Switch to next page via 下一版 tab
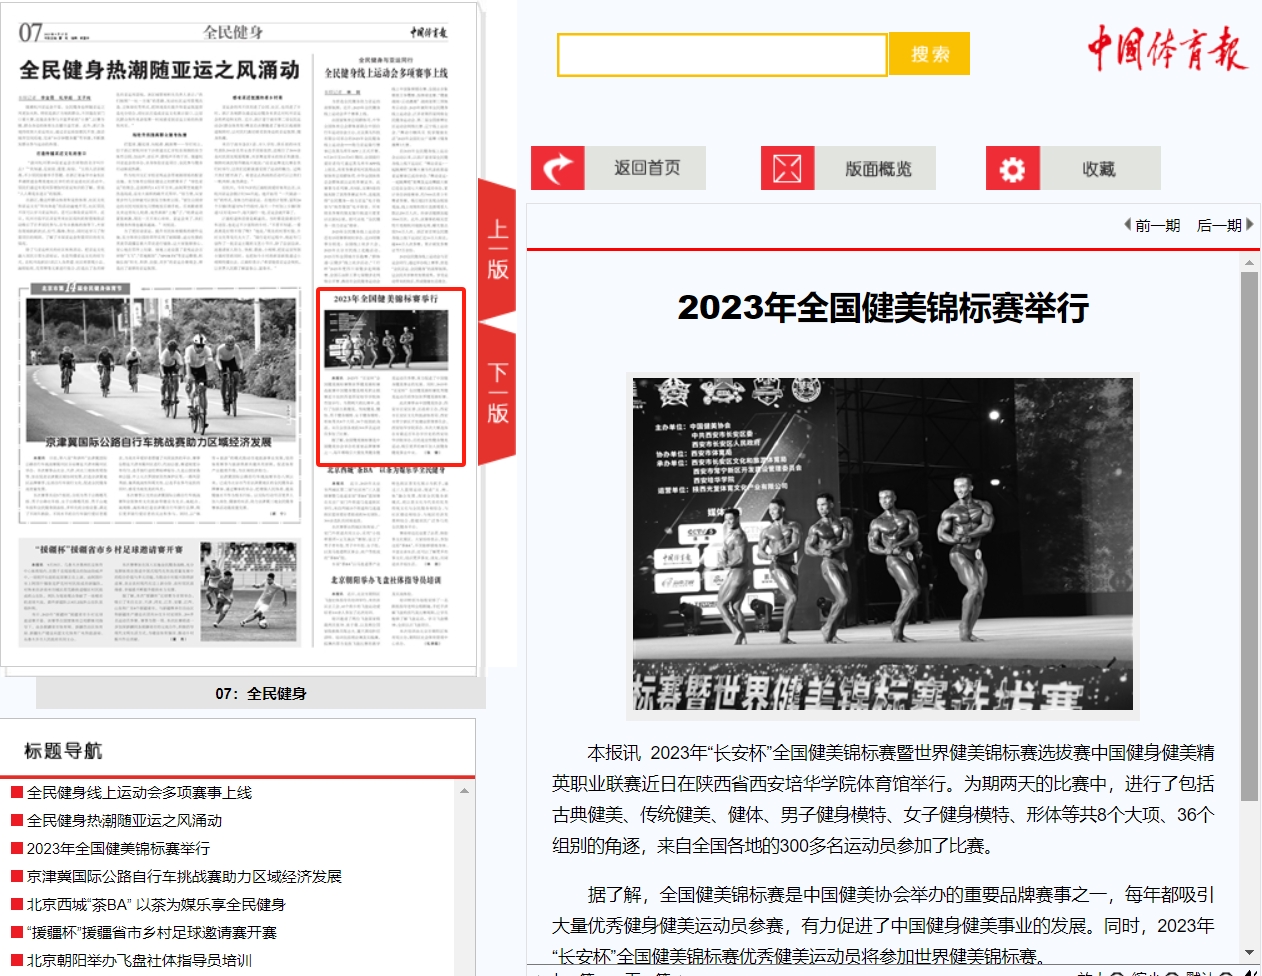Image resolution: width=1262 pixels, height=976 pixels. pos(497,393)
